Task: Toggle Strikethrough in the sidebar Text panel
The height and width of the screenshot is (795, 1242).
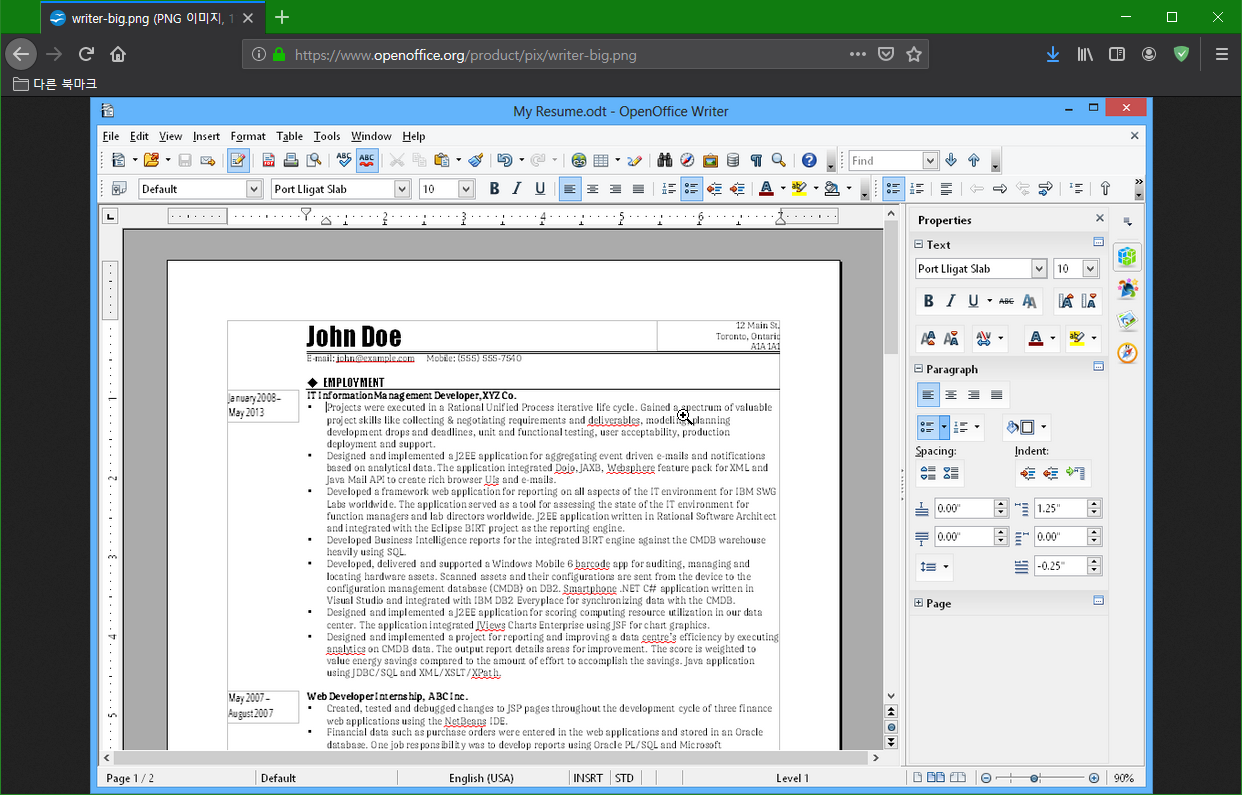Action: click(x=1006, y=301)
